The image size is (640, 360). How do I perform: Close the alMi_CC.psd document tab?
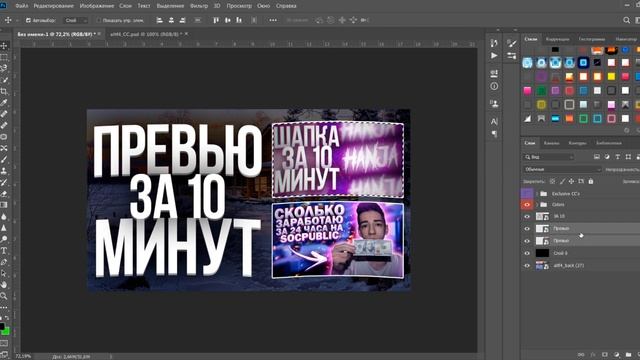coord(187,34)
